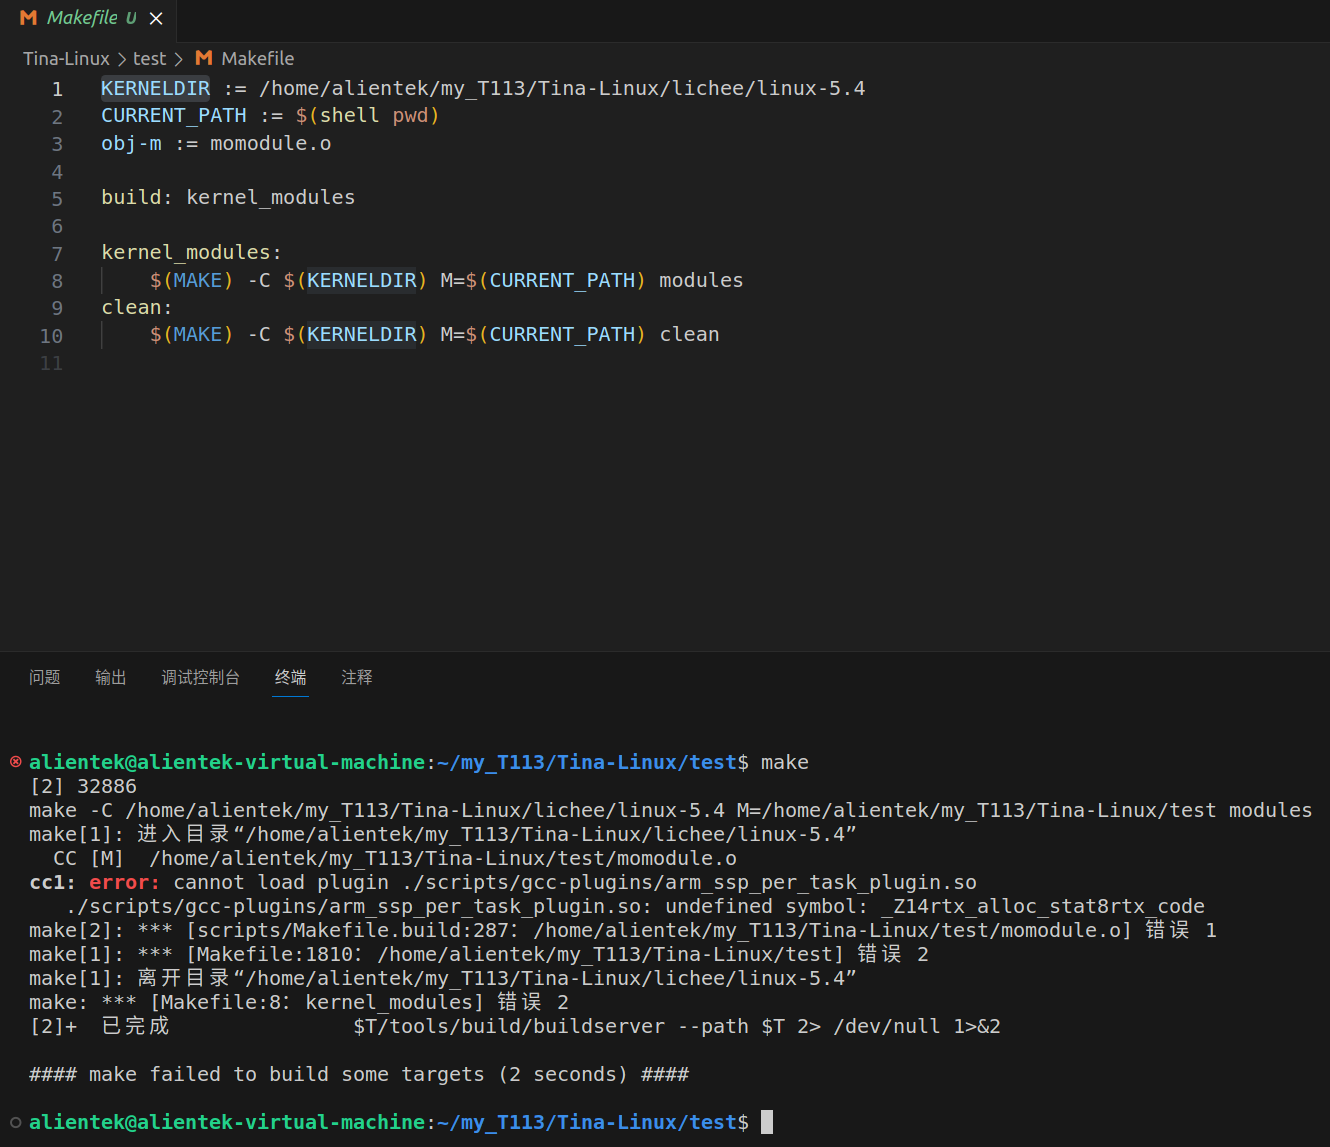Click the 'kernel_modules:' target on line 7

[x=191, y=252]
